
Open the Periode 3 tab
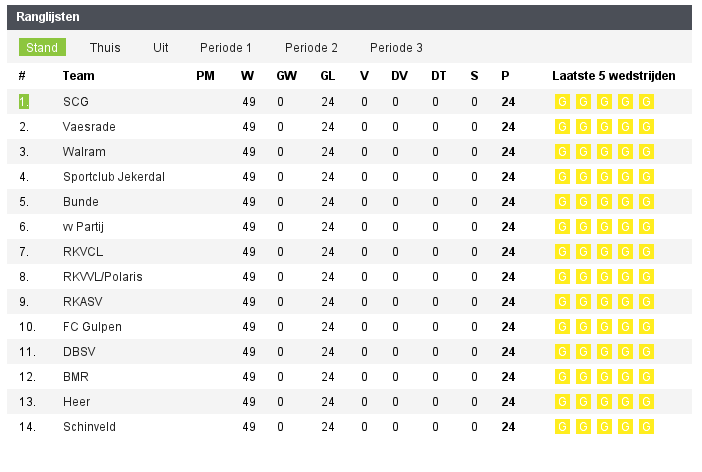point(396,47)
